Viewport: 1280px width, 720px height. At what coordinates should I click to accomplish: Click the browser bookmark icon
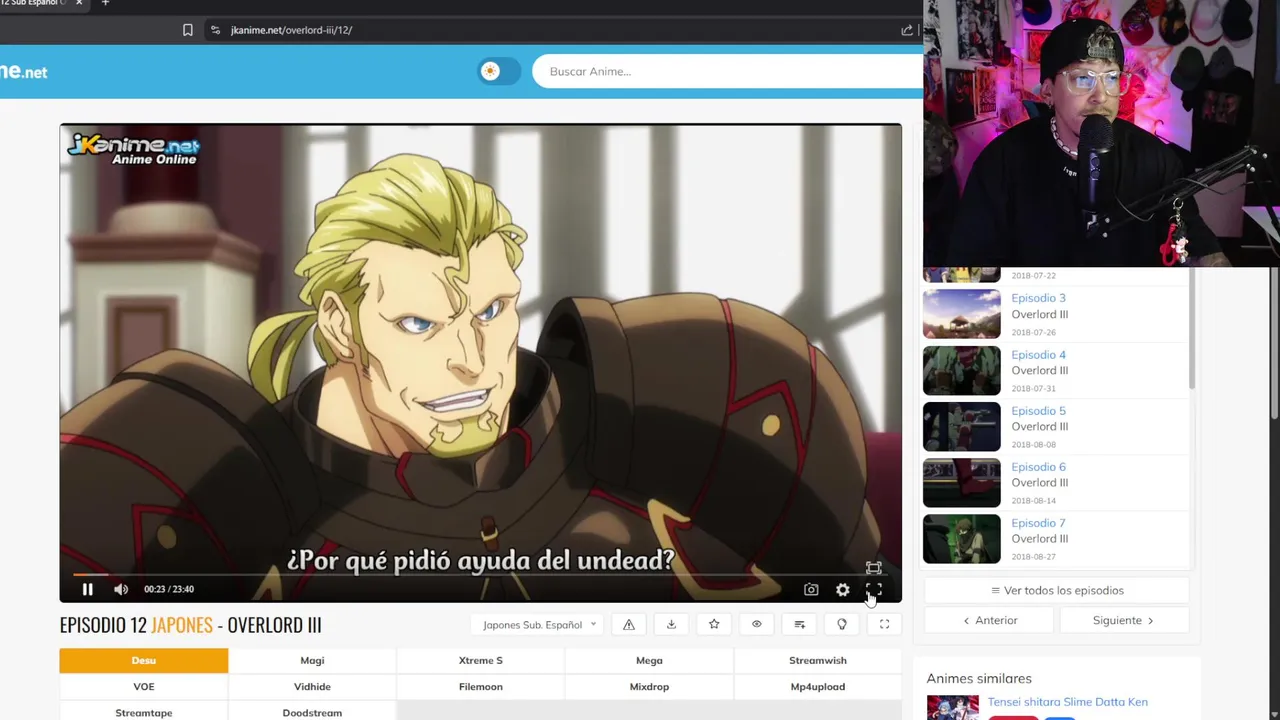pyautogui.click(x=187, y=30)
